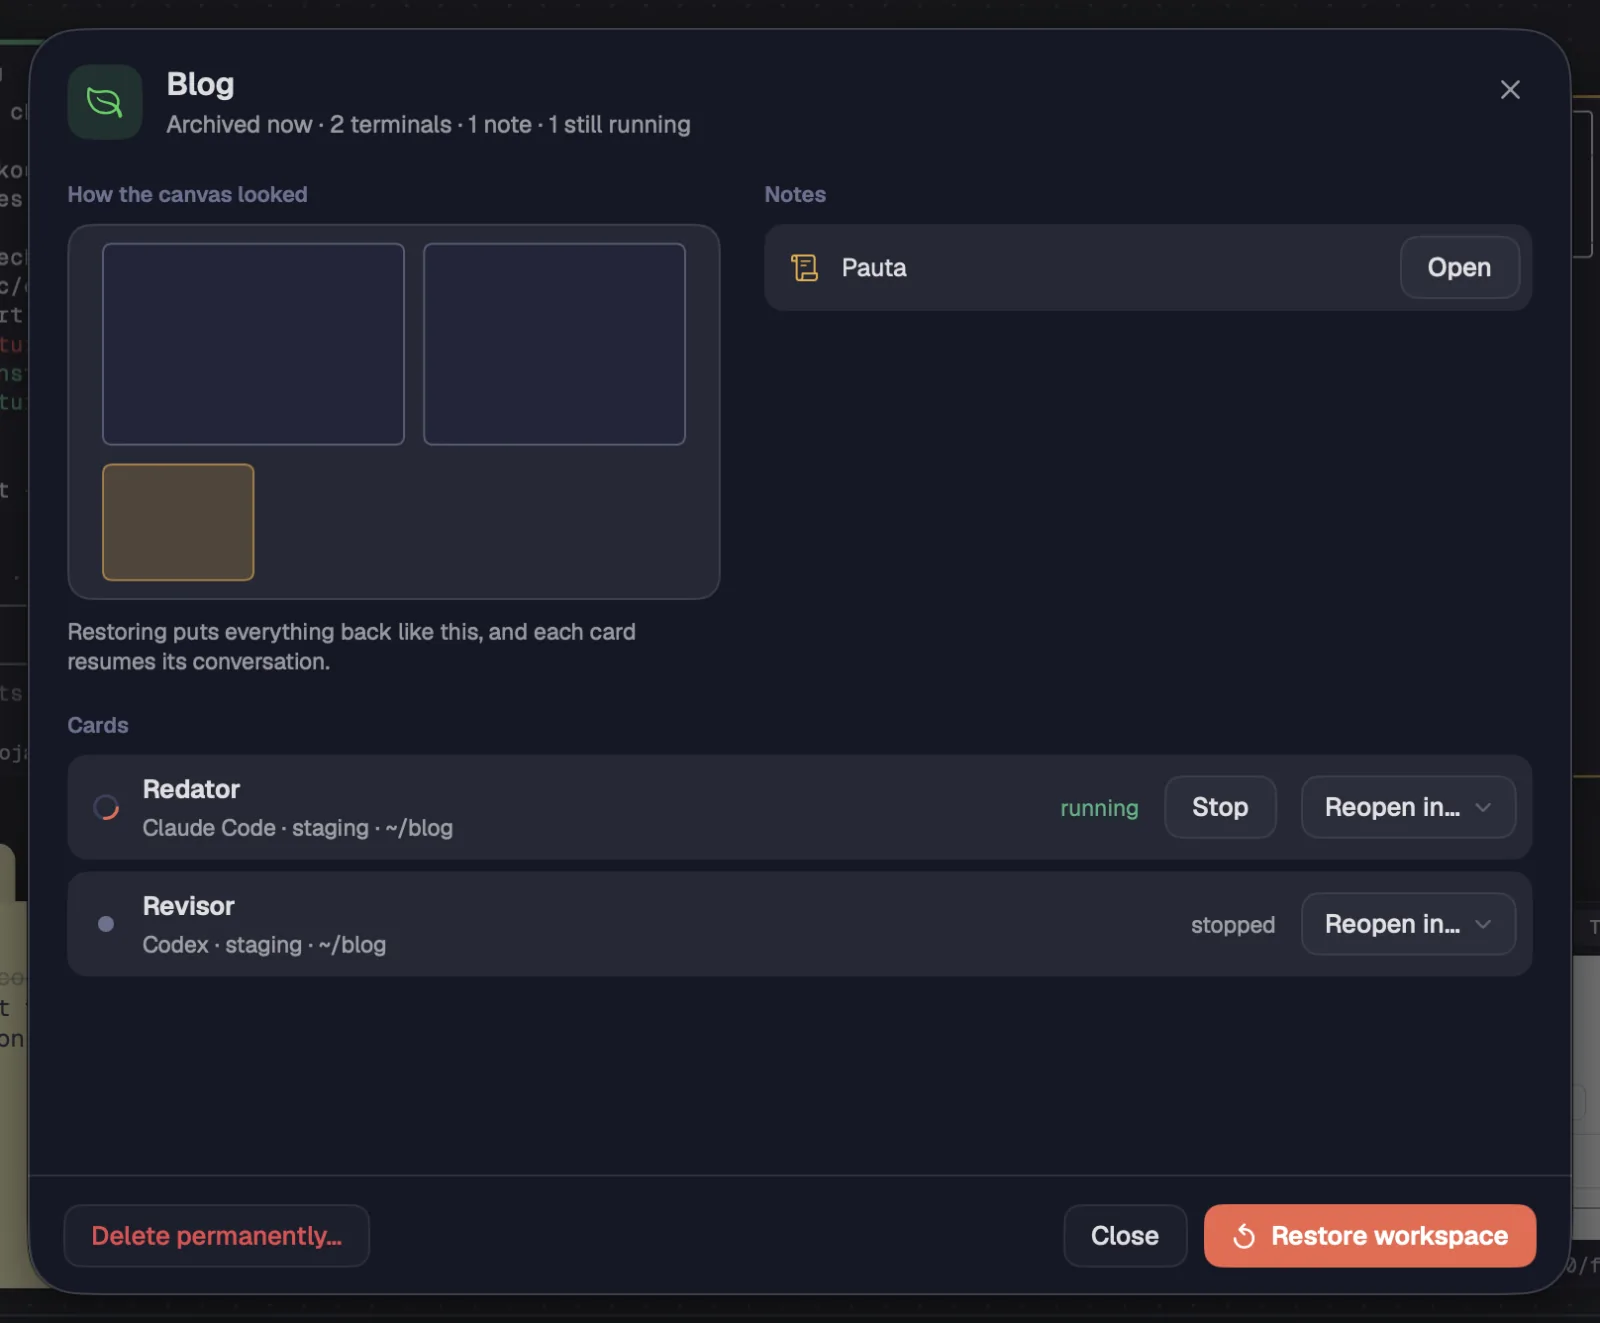Click 'Codex · staging · ~/blog' text
Screen dimensions: 1600x1323
click(264, 945)
